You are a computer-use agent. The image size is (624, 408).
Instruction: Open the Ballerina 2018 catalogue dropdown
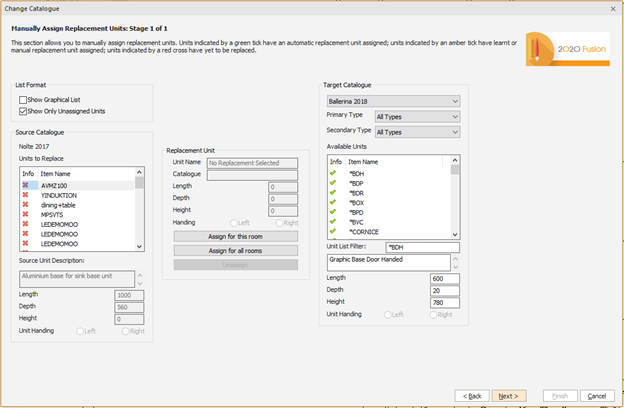point(394,102)
